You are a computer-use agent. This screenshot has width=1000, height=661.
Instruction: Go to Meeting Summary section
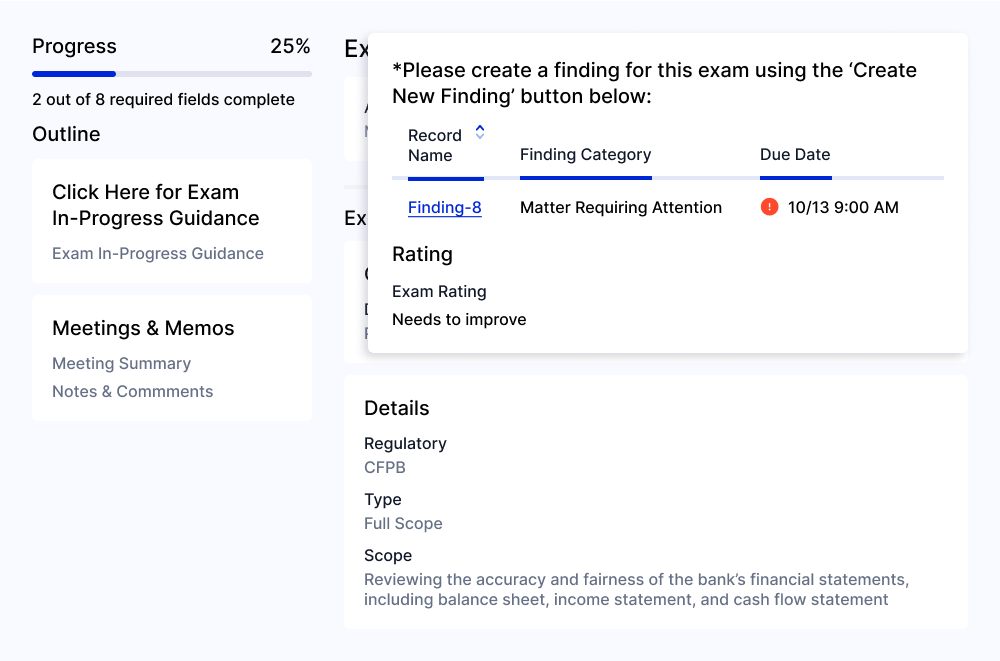tap(121, 363)
